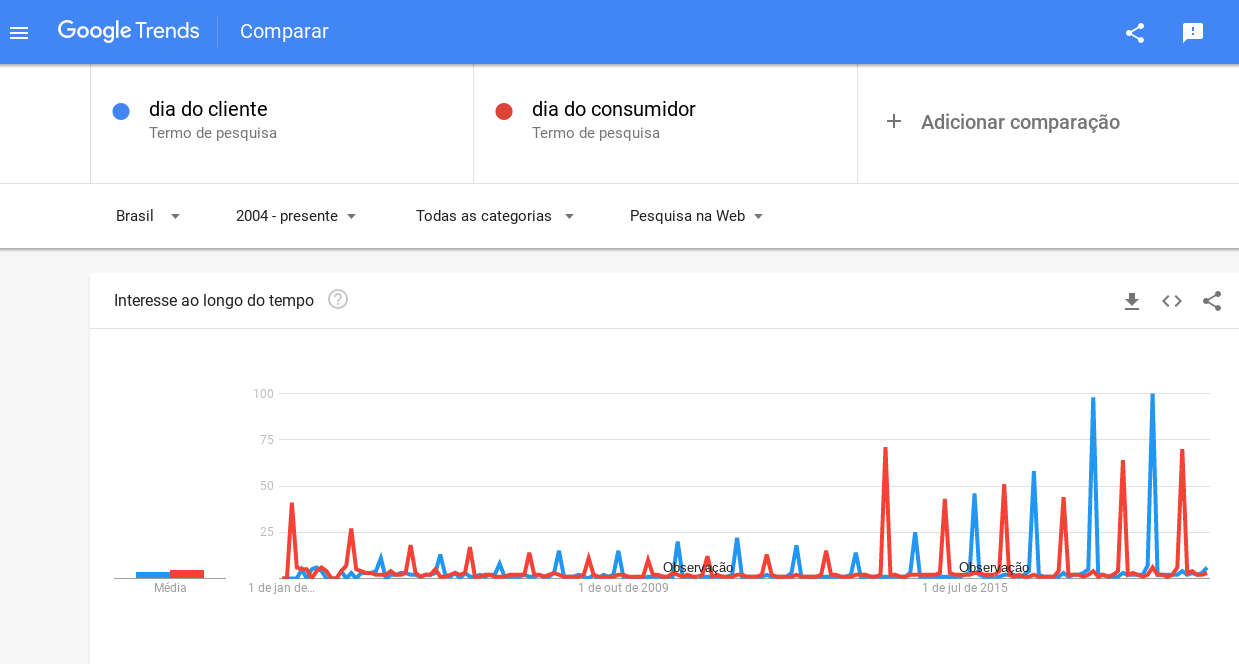This screenshot has height=664, width=1239.
Task: Share the interest over time chart
Action: [1212, 301]
